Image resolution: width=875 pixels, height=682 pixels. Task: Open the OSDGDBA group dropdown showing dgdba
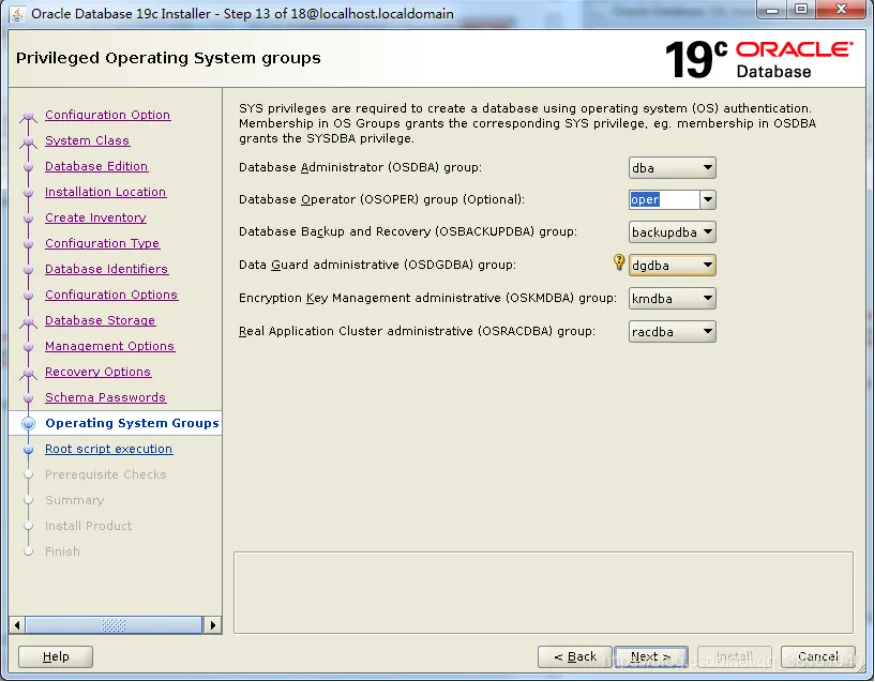(x=672, y=265)
